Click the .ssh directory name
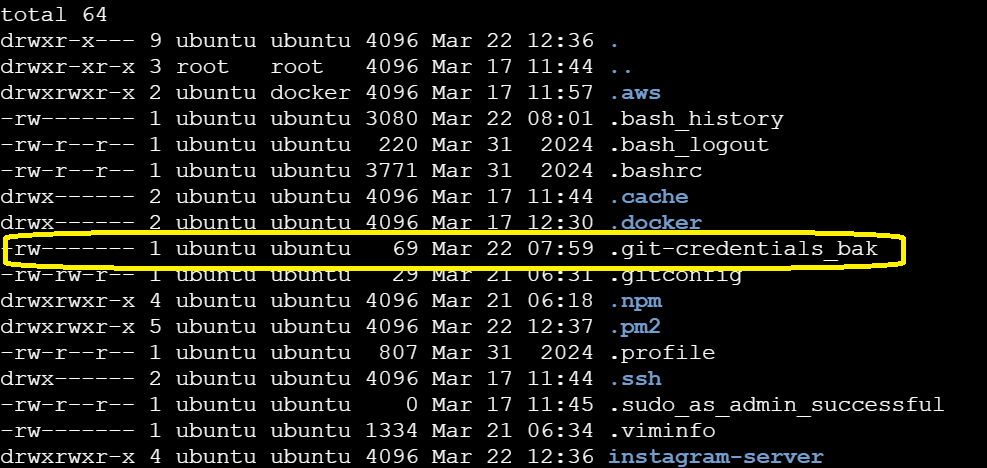This screenshot has width=987, height=468. [x=635, y=379]
